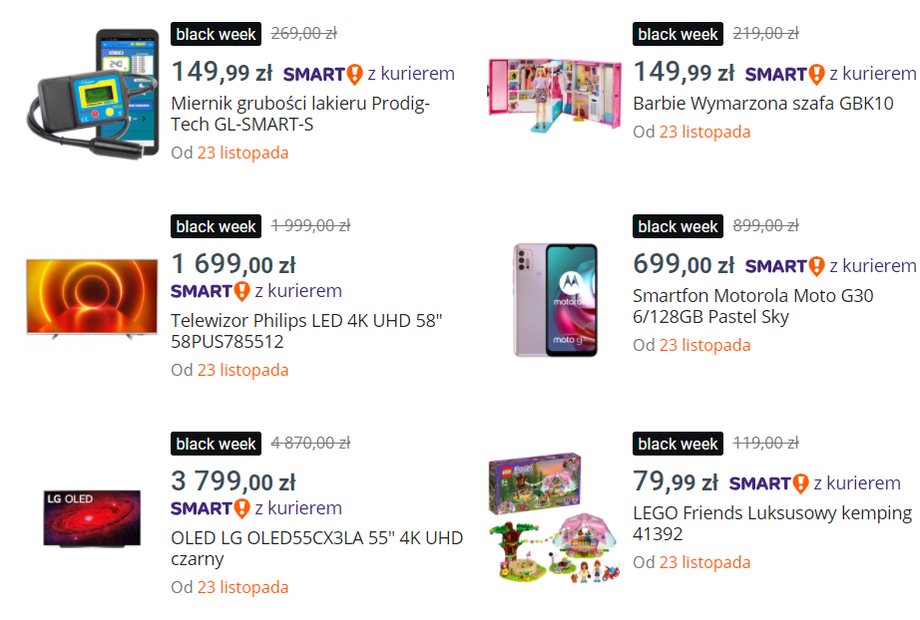Open the Barbie dream closet product image
The image size is (920, 620).
pyautogui.click(x=554, y=94)
